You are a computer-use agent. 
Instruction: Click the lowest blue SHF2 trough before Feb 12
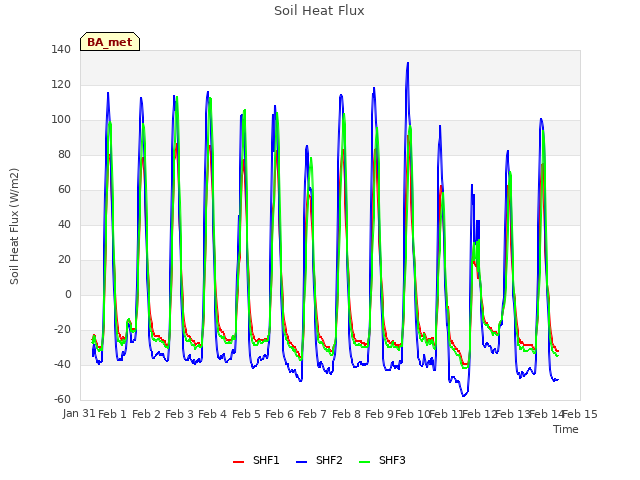coord(464,396)
